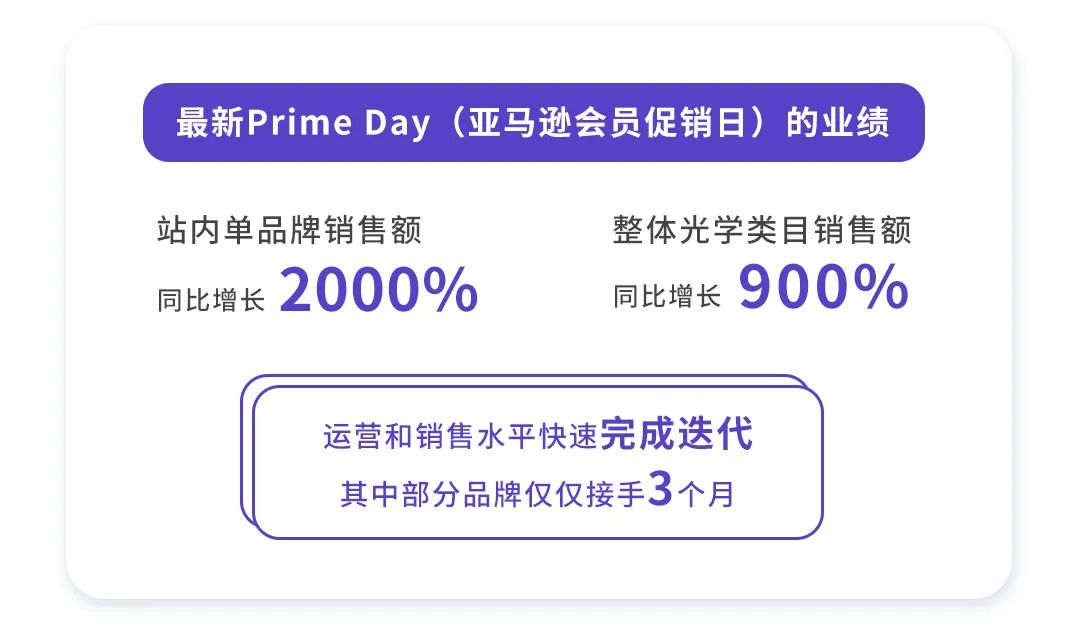The image size is (1080, 640).
Task: Click 亚马逊会员促销日 in the banner
Action: click(607, 123)
